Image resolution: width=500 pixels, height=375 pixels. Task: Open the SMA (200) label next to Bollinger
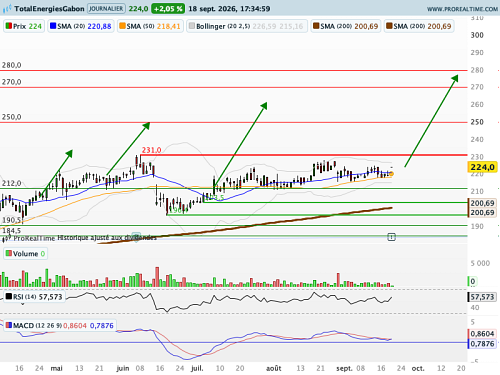click(346, 26)
